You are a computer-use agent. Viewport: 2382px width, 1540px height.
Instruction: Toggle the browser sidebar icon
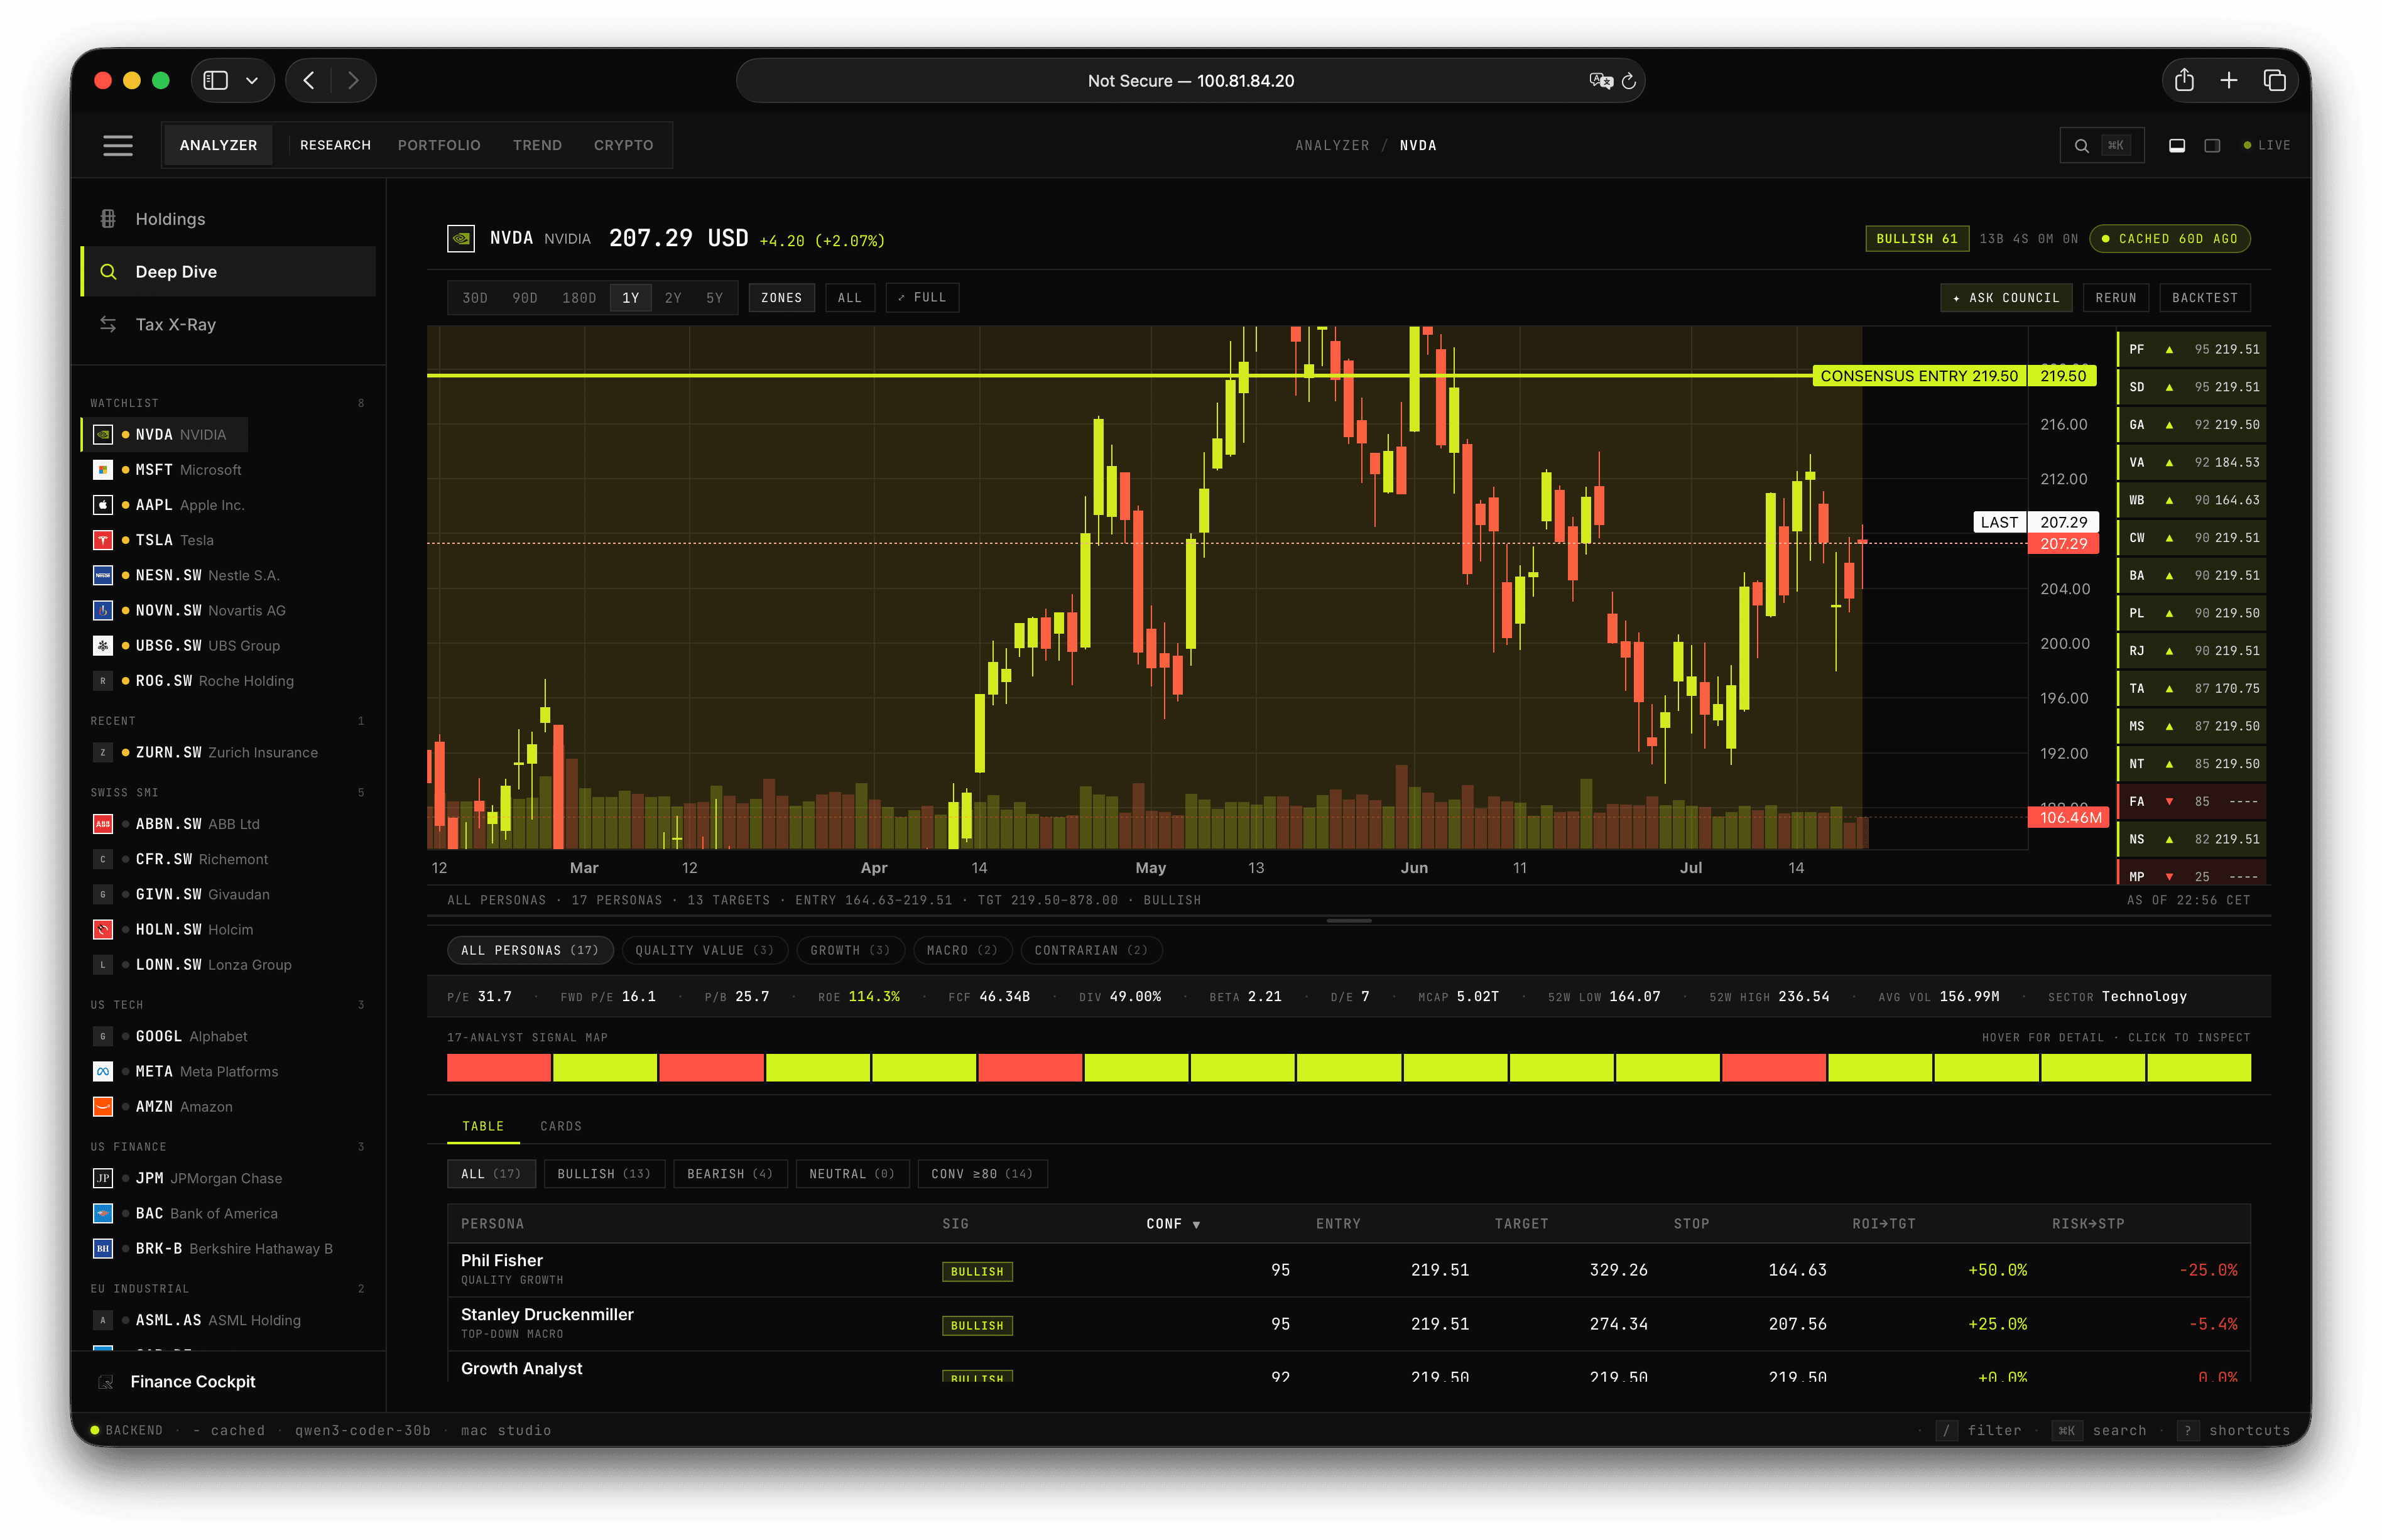pos(216,81)
